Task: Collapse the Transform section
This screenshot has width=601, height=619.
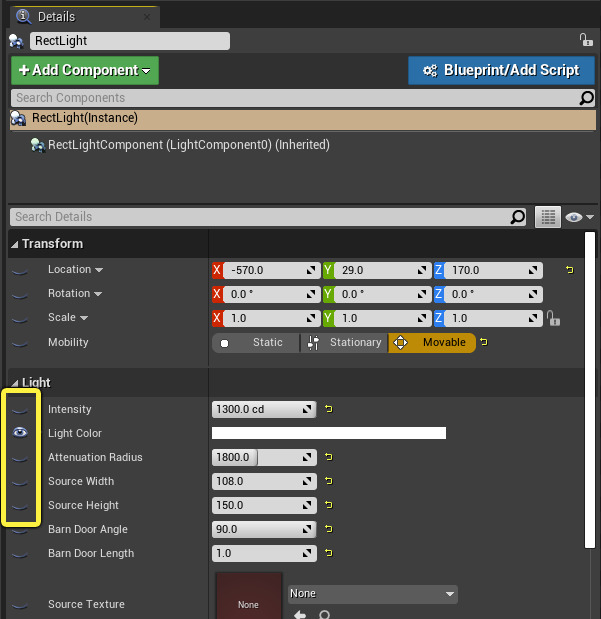Action: 15,245
